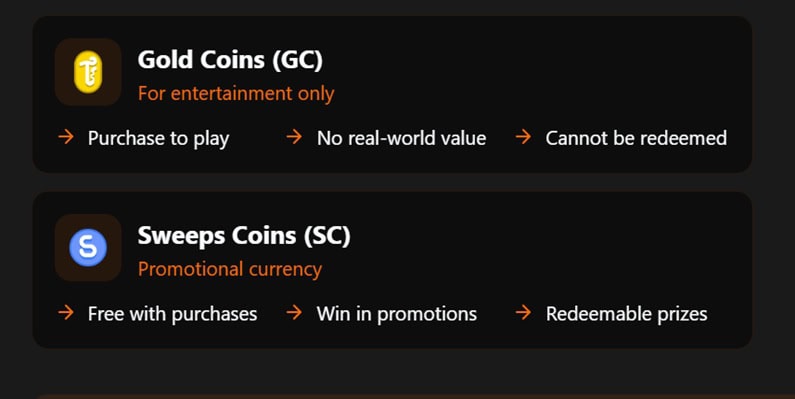This screenshot has height=399, width=795.
Task: Click the arrow beside Purchase to play
Action: (x=66, y=137)
